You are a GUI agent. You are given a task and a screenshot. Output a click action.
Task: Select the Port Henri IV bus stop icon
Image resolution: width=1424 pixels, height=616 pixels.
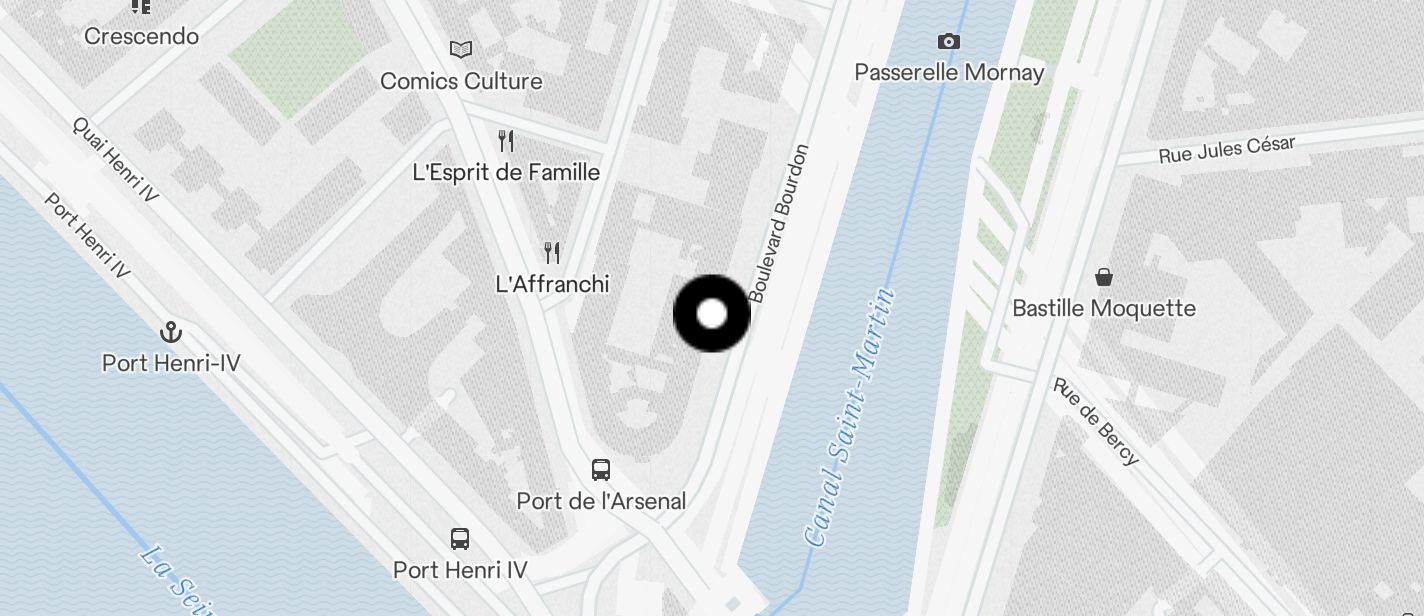(460, 539)
